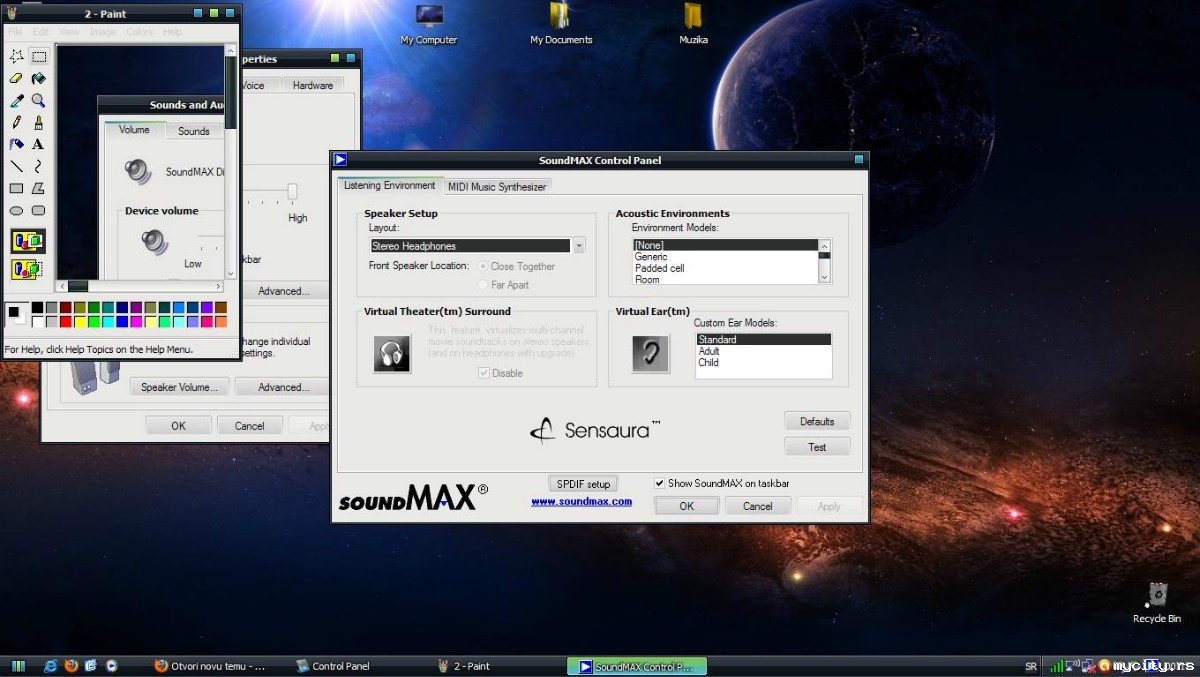
Task: Choose the Pencil tool in Paint
Action: [x=16, y=123]
